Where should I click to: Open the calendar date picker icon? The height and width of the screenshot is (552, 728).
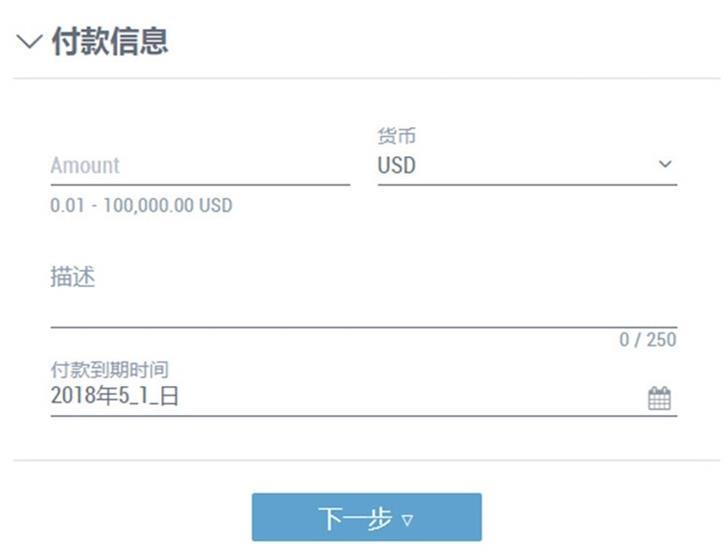pos(659,398)
